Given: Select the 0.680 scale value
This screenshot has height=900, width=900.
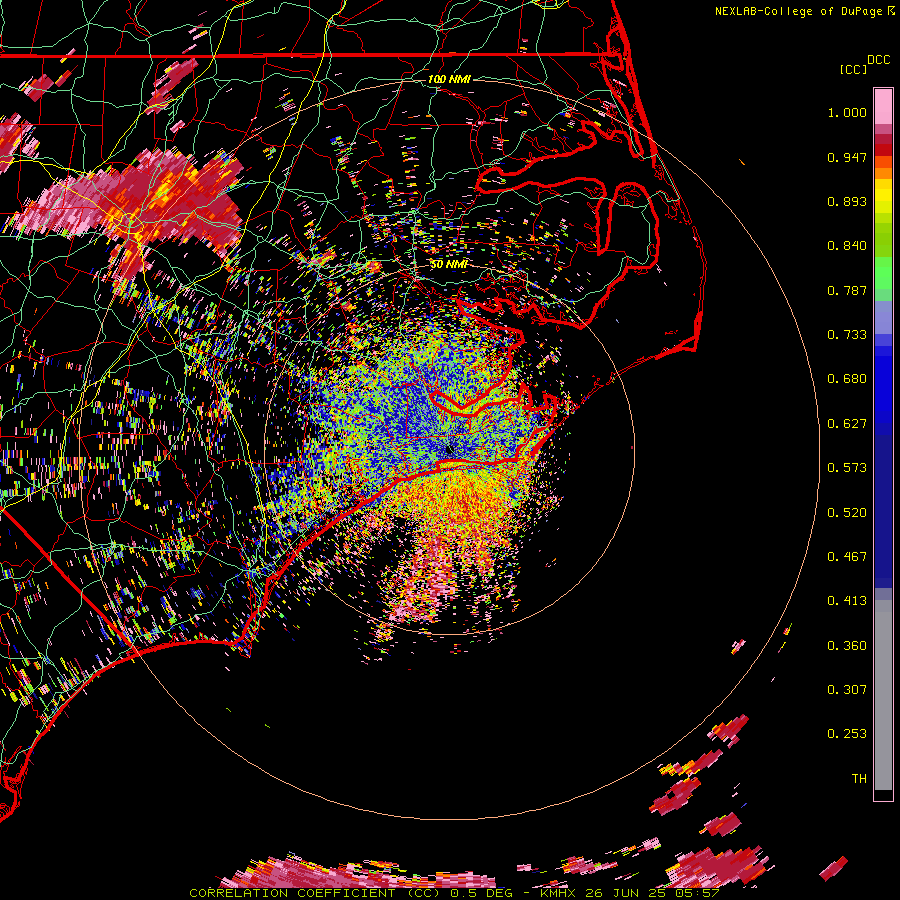Looking at the screenshot, I should (x=847, y=379).
